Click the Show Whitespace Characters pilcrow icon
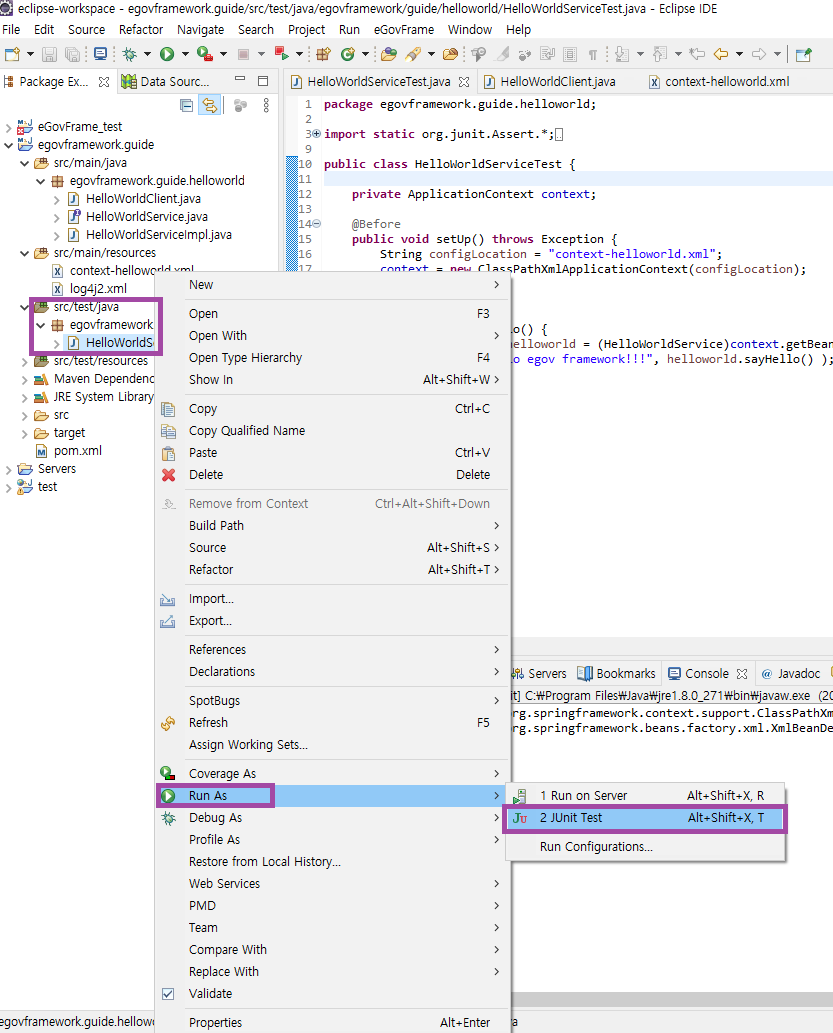This screenshot has width=833, height=1033. pos(592,54)
